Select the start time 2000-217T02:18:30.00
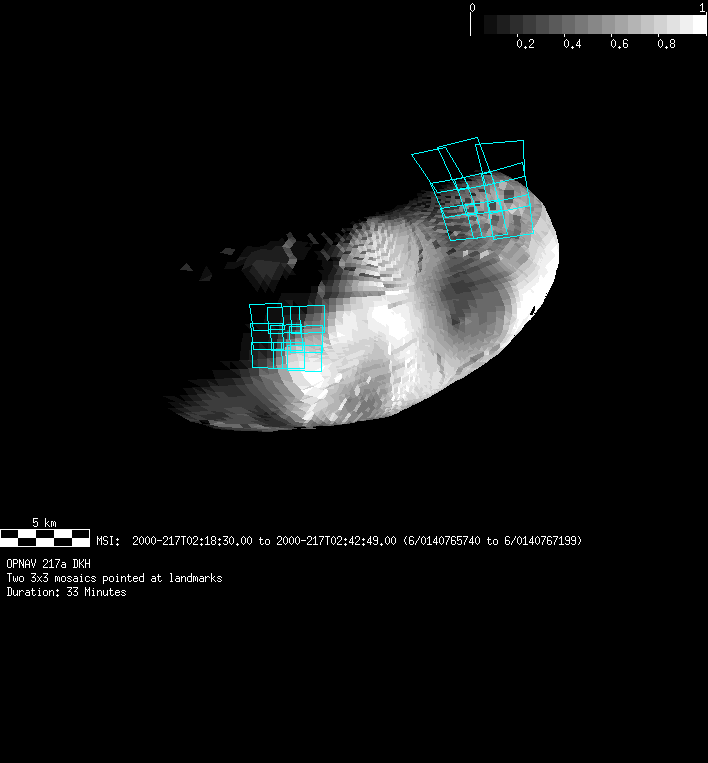 coord(192,541)
